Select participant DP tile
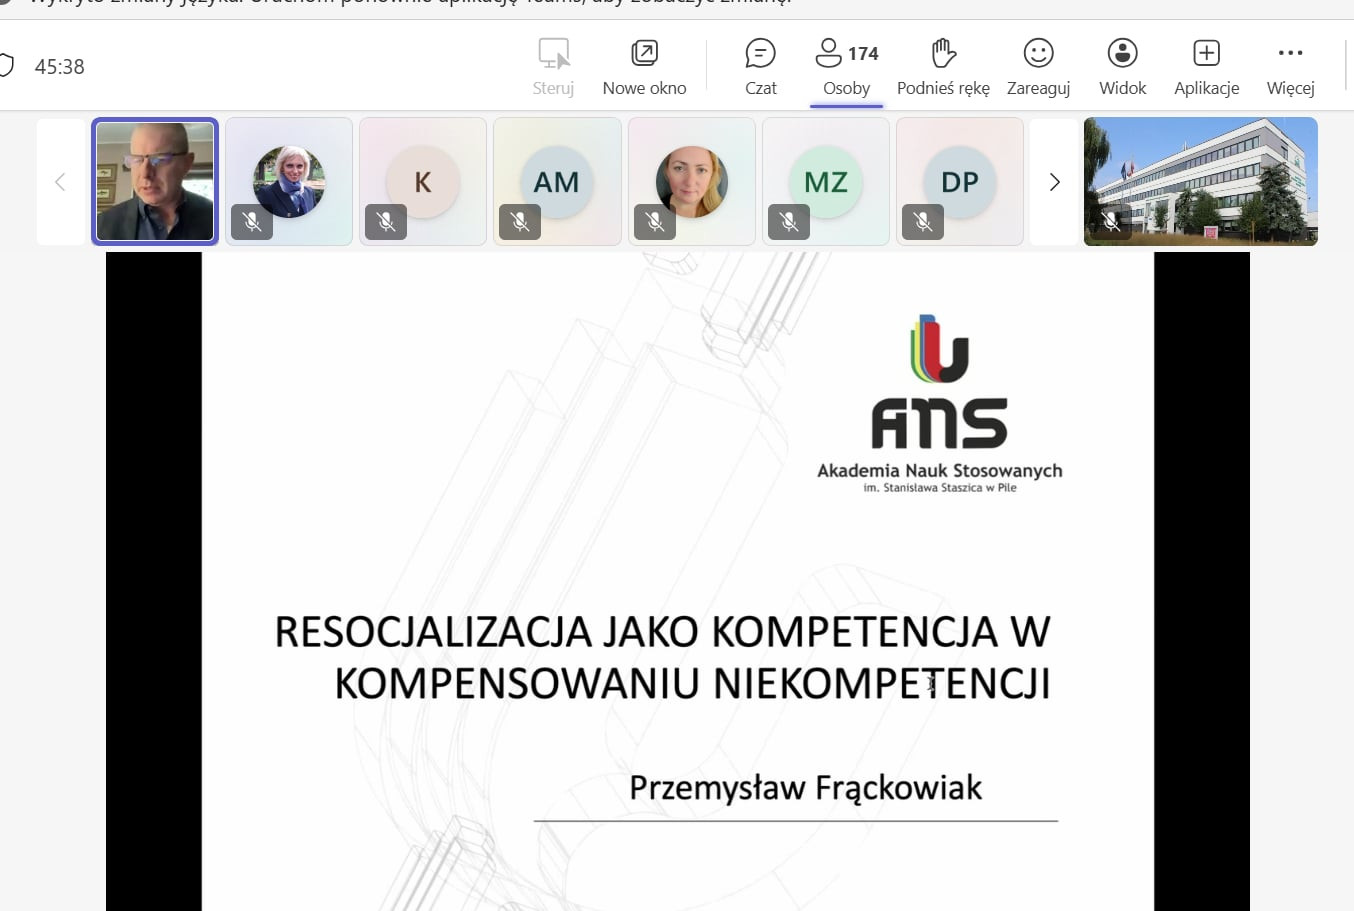The height and width of the screenshot is (911, 1354). (x=959, y=181)
